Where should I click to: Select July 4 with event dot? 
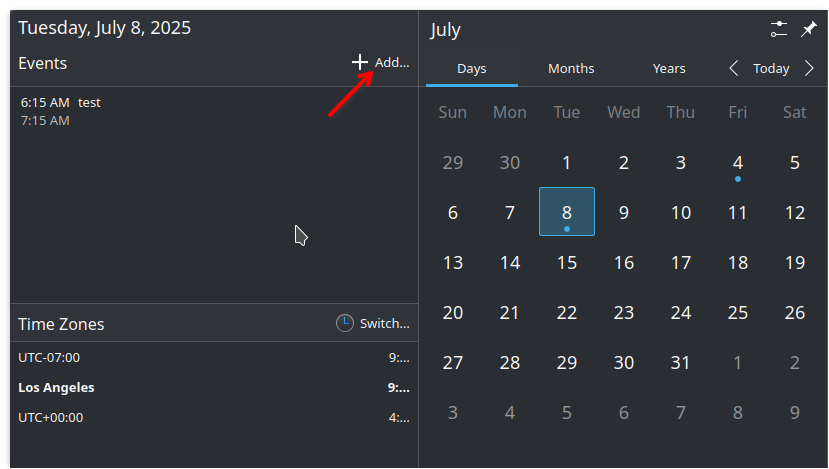click(738, 163)
